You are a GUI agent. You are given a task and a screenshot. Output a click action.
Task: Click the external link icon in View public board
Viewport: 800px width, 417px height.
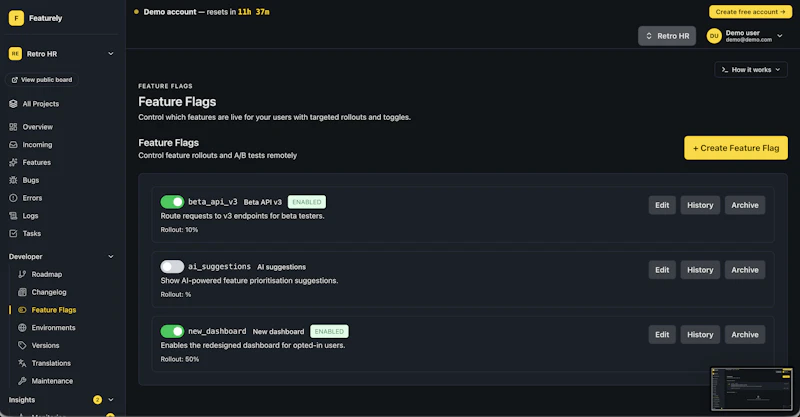click(x=15, y=80)
